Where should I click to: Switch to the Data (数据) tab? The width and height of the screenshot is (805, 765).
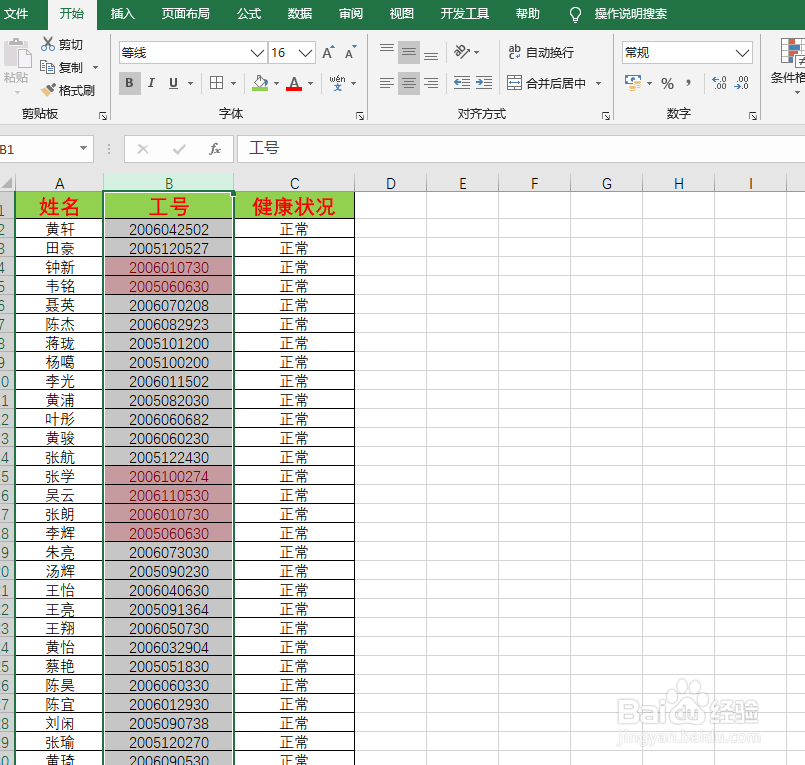point(300,14)
